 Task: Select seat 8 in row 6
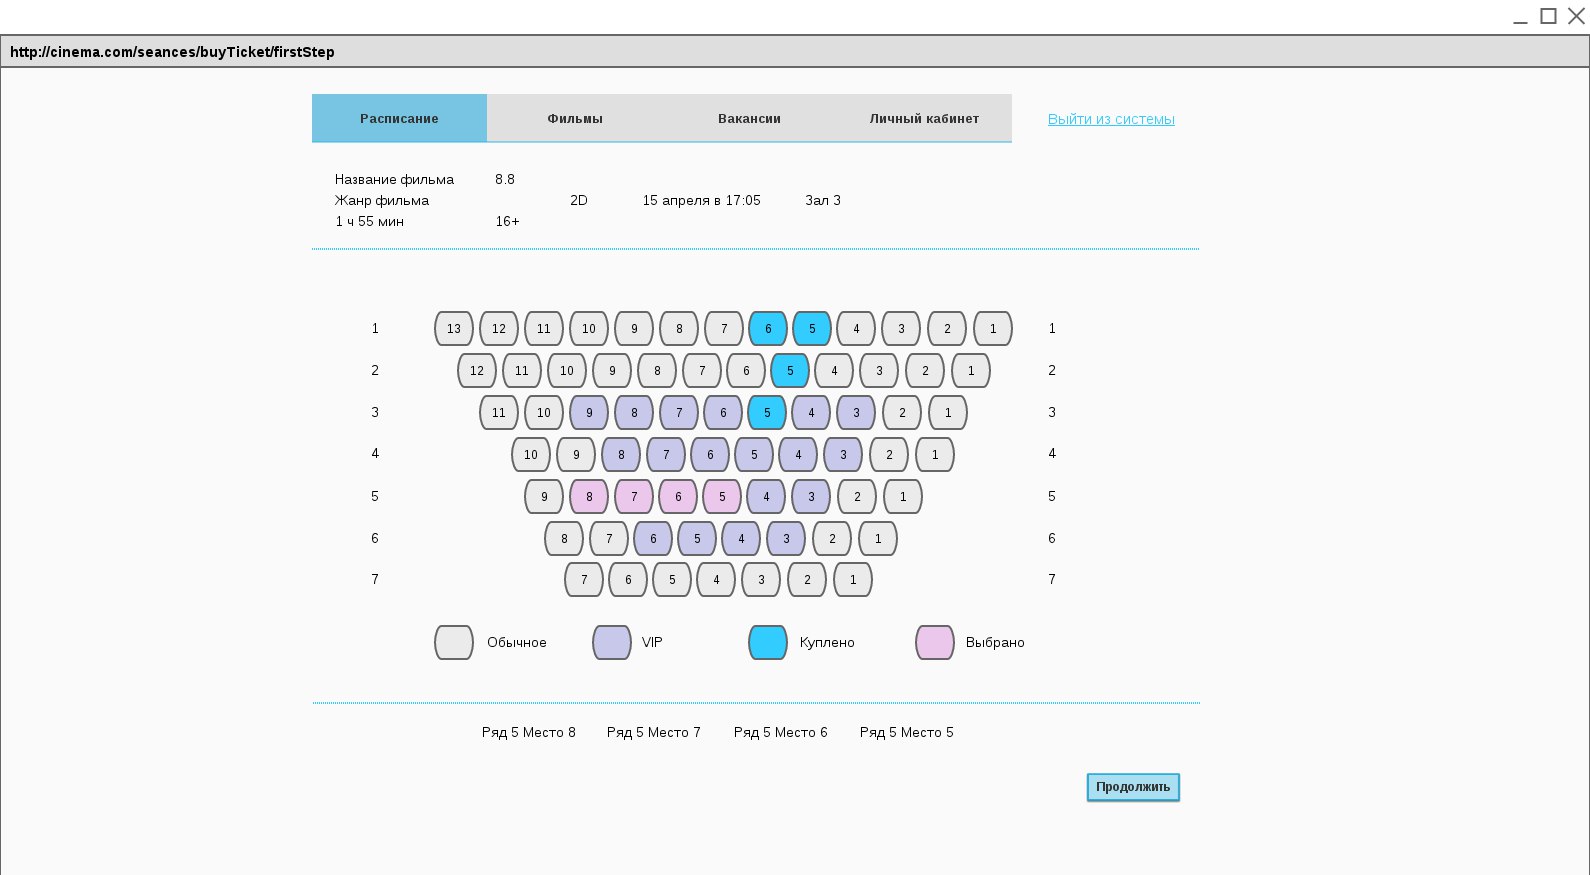pyautogui.click(x=564, y=538)
